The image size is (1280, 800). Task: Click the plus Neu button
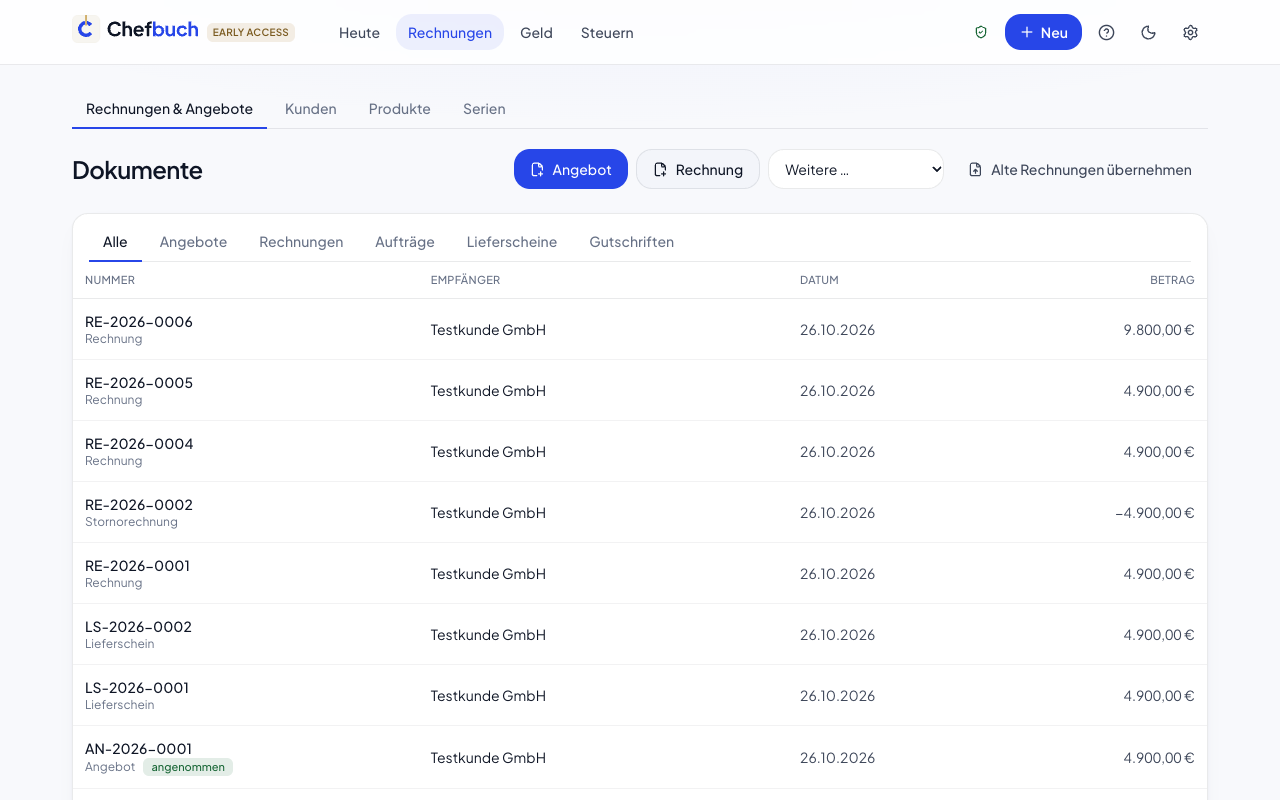click(1043, 32)
